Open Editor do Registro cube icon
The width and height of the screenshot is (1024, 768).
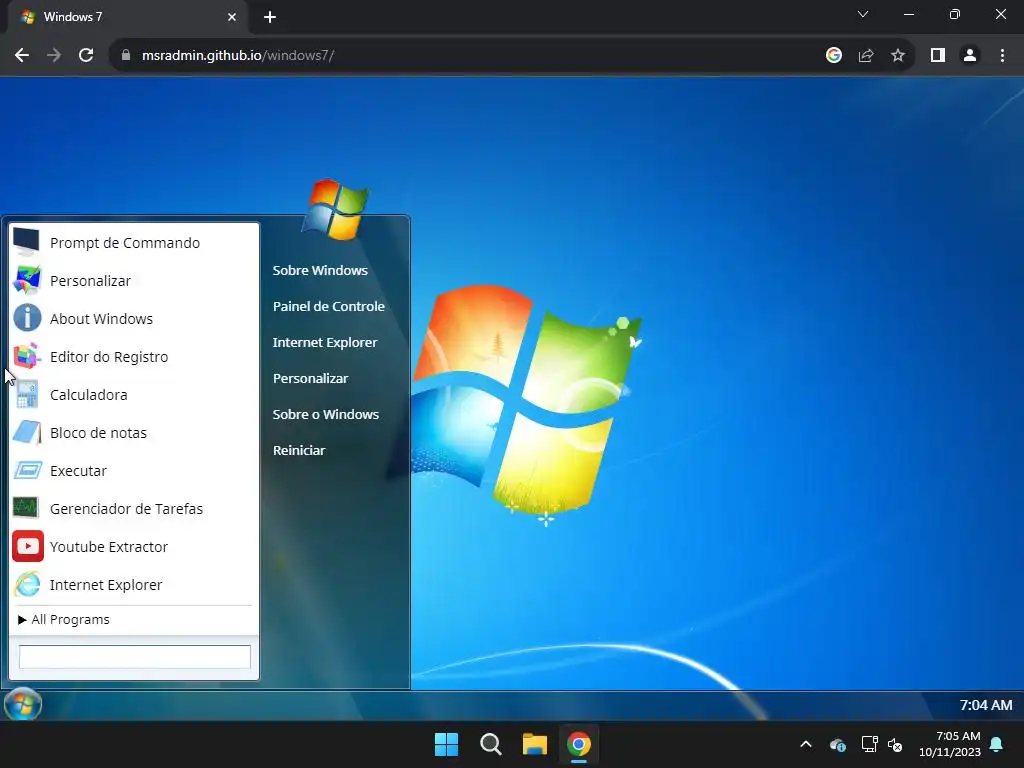pyautogui.click(x=27, y=357)
